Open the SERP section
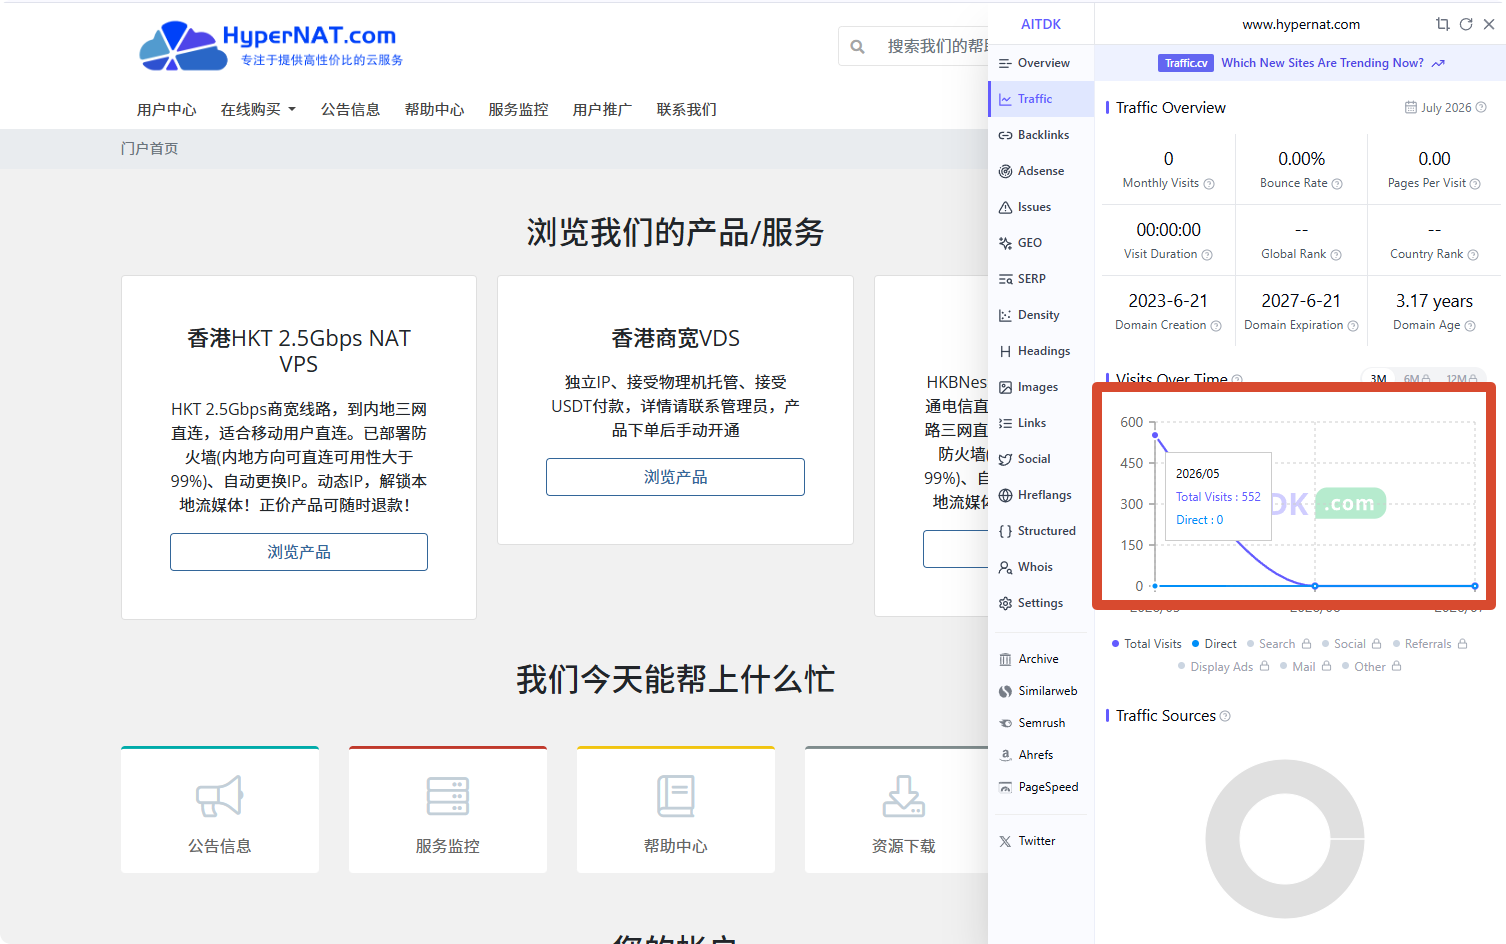The width and height of the screenshot is (1506, 944). (x=1040, y=279)
